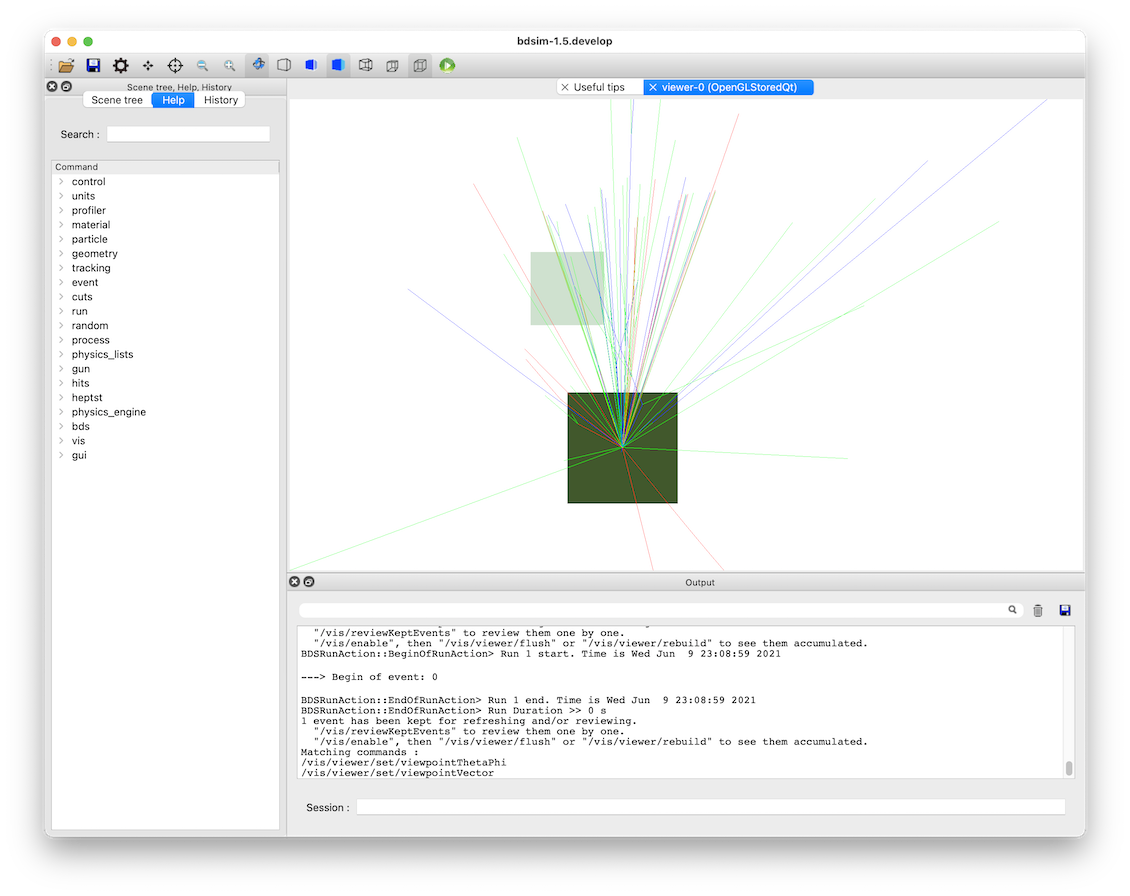
Task: Save the viewer state with floppy icon
Action: 93,66
